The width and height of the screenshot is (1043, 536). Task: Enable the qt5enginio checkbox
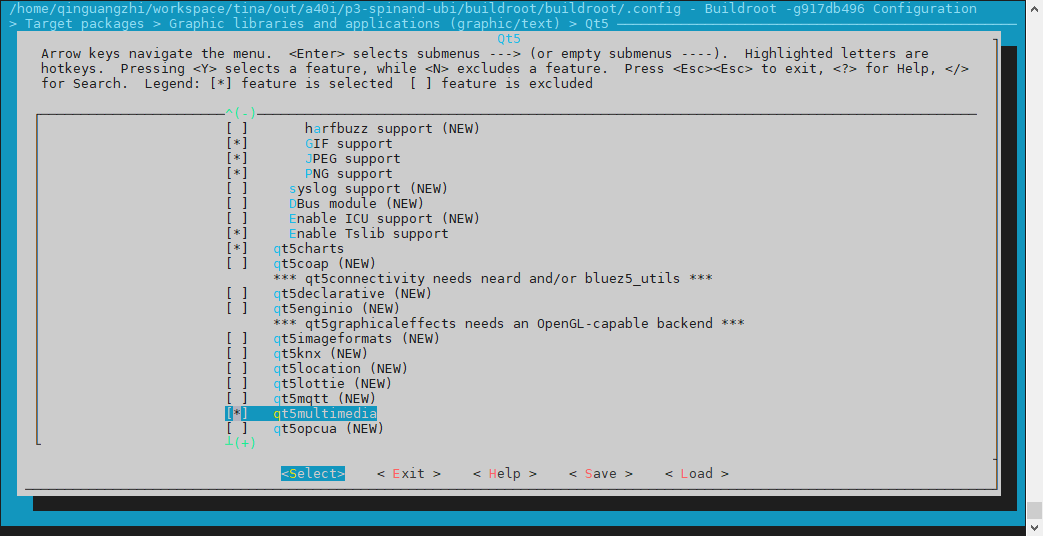(237, 309)
